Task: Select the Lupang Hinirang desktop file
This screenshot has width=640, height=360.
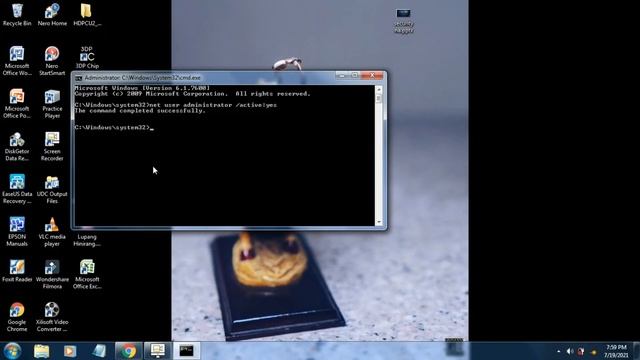Action: (x=87, y=240)
